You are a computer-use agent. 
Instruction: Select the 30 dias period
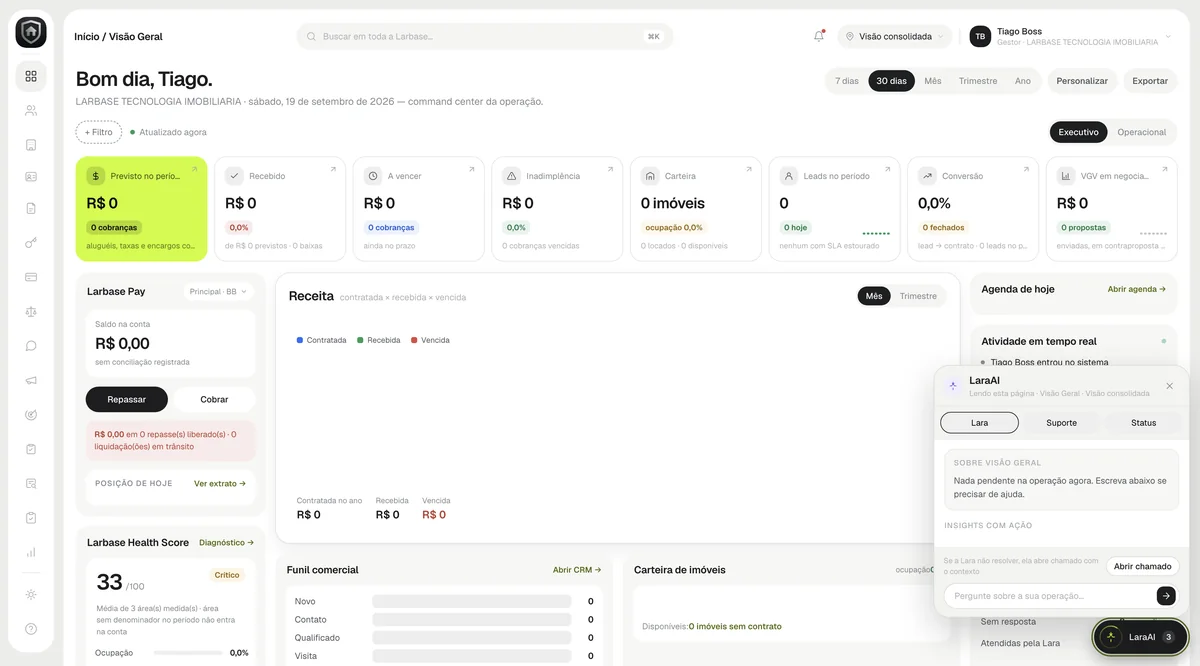click(891, 81)
